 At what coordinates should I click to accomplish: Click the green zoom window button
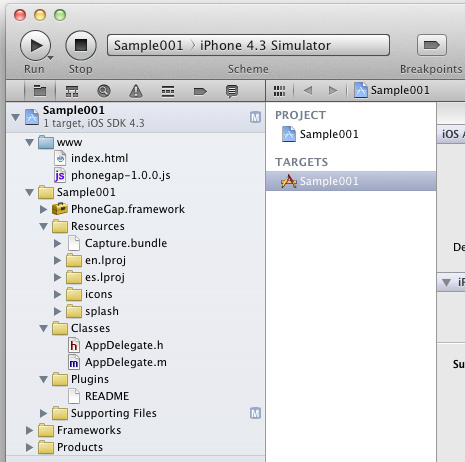[60, 15]
